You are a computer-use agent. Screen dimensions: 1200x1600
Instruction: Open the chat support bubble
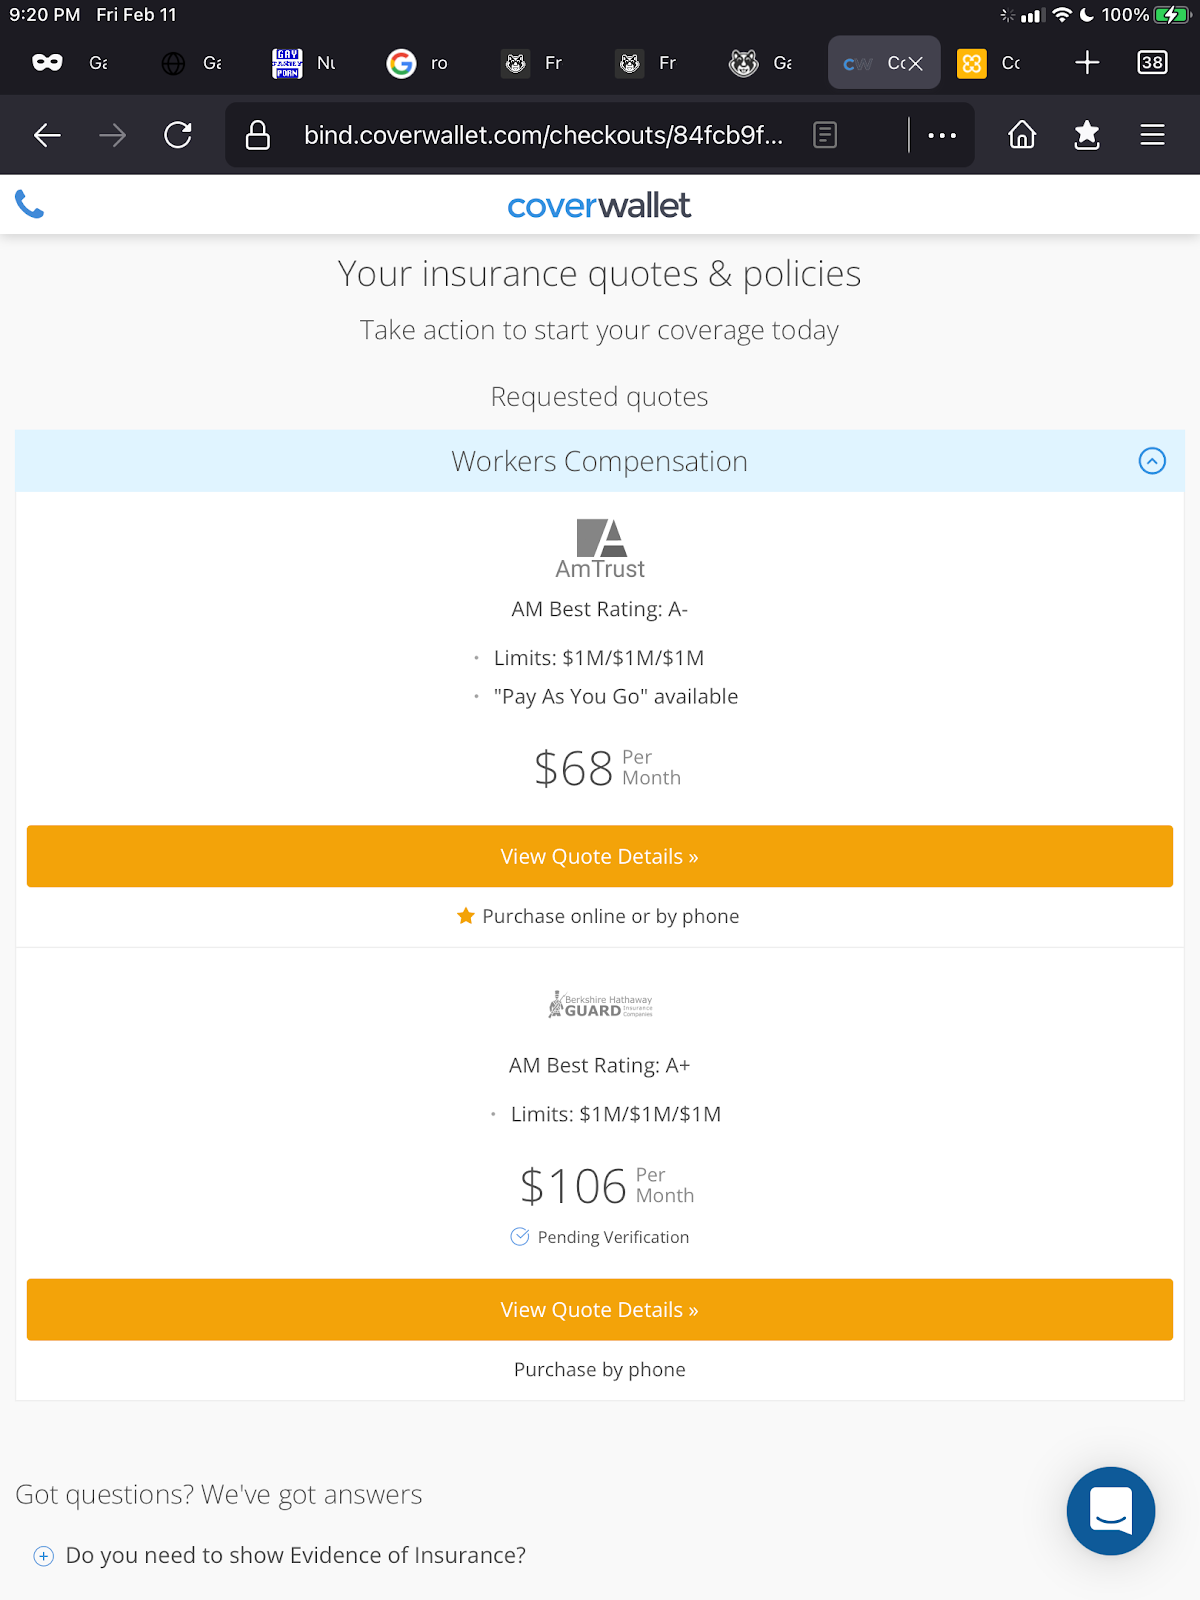tap(1110, 1510)
